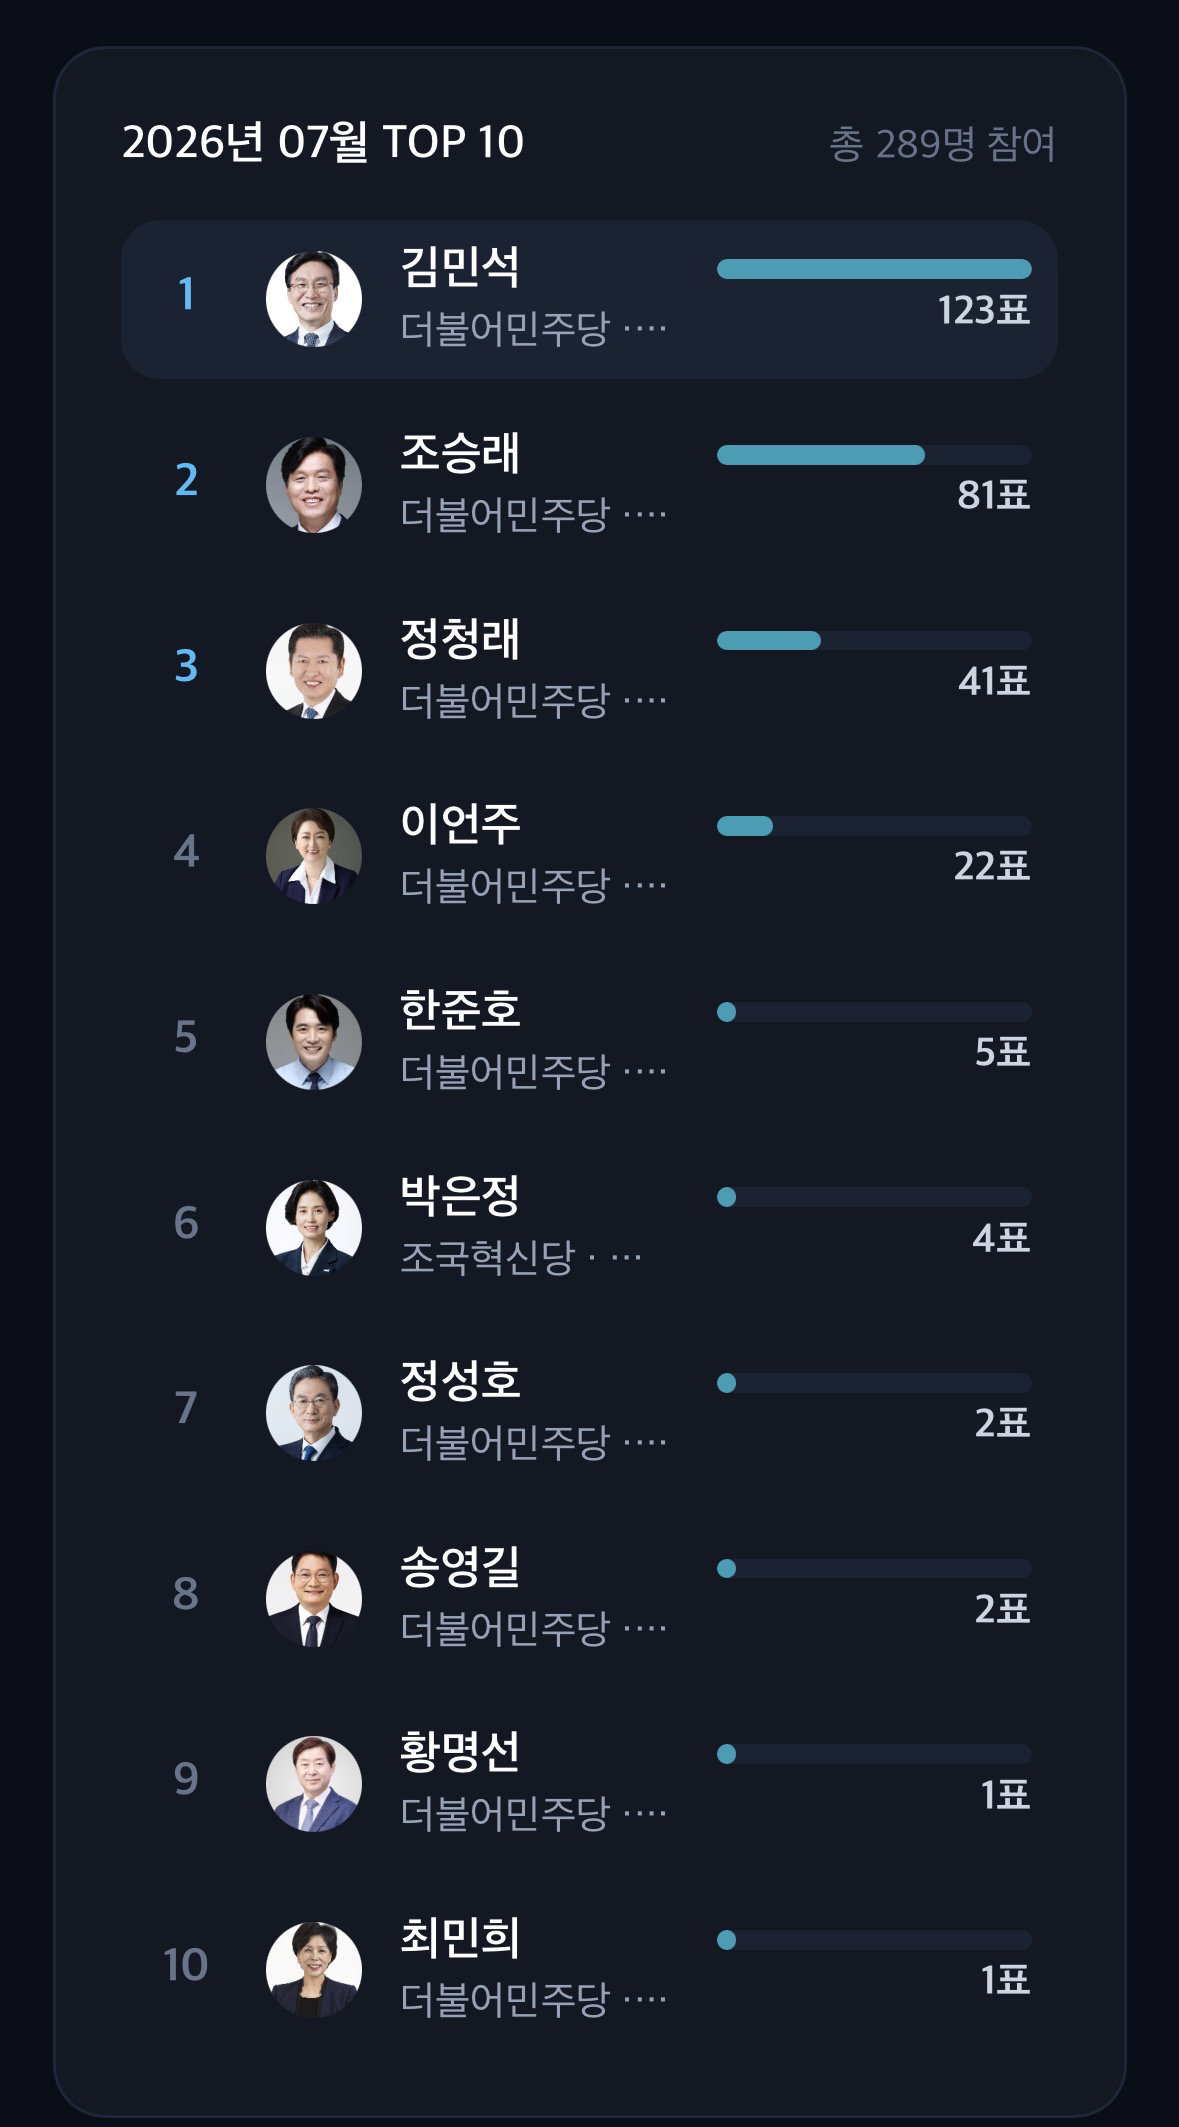Click the 2026년 07월 TOP 10 heading
Viewport: 1179px width, 2127px height.
pyautogui.click(x=323, y=142)
